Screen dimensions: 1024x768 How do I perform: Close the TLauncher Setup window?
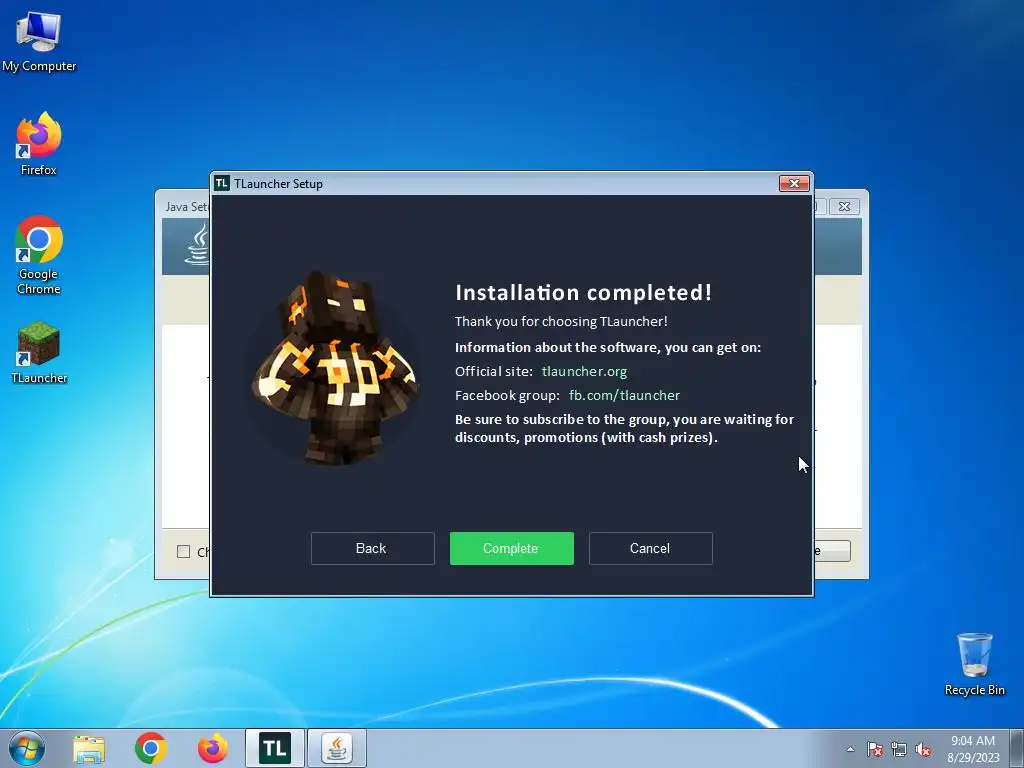[x=794, y=184]
